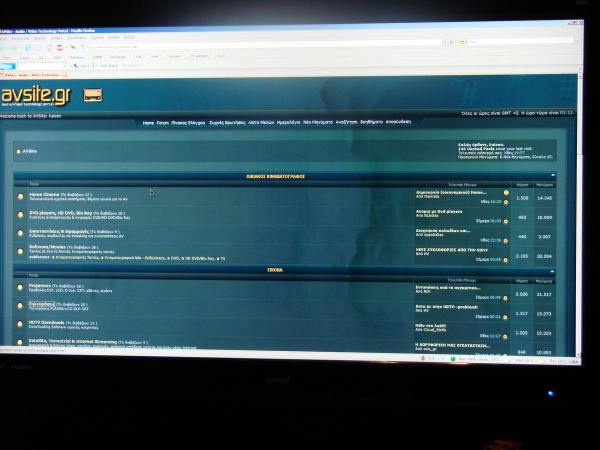Click the 14.345 messages count cell
Screen dimensions: 600x450
click(545, 198)
